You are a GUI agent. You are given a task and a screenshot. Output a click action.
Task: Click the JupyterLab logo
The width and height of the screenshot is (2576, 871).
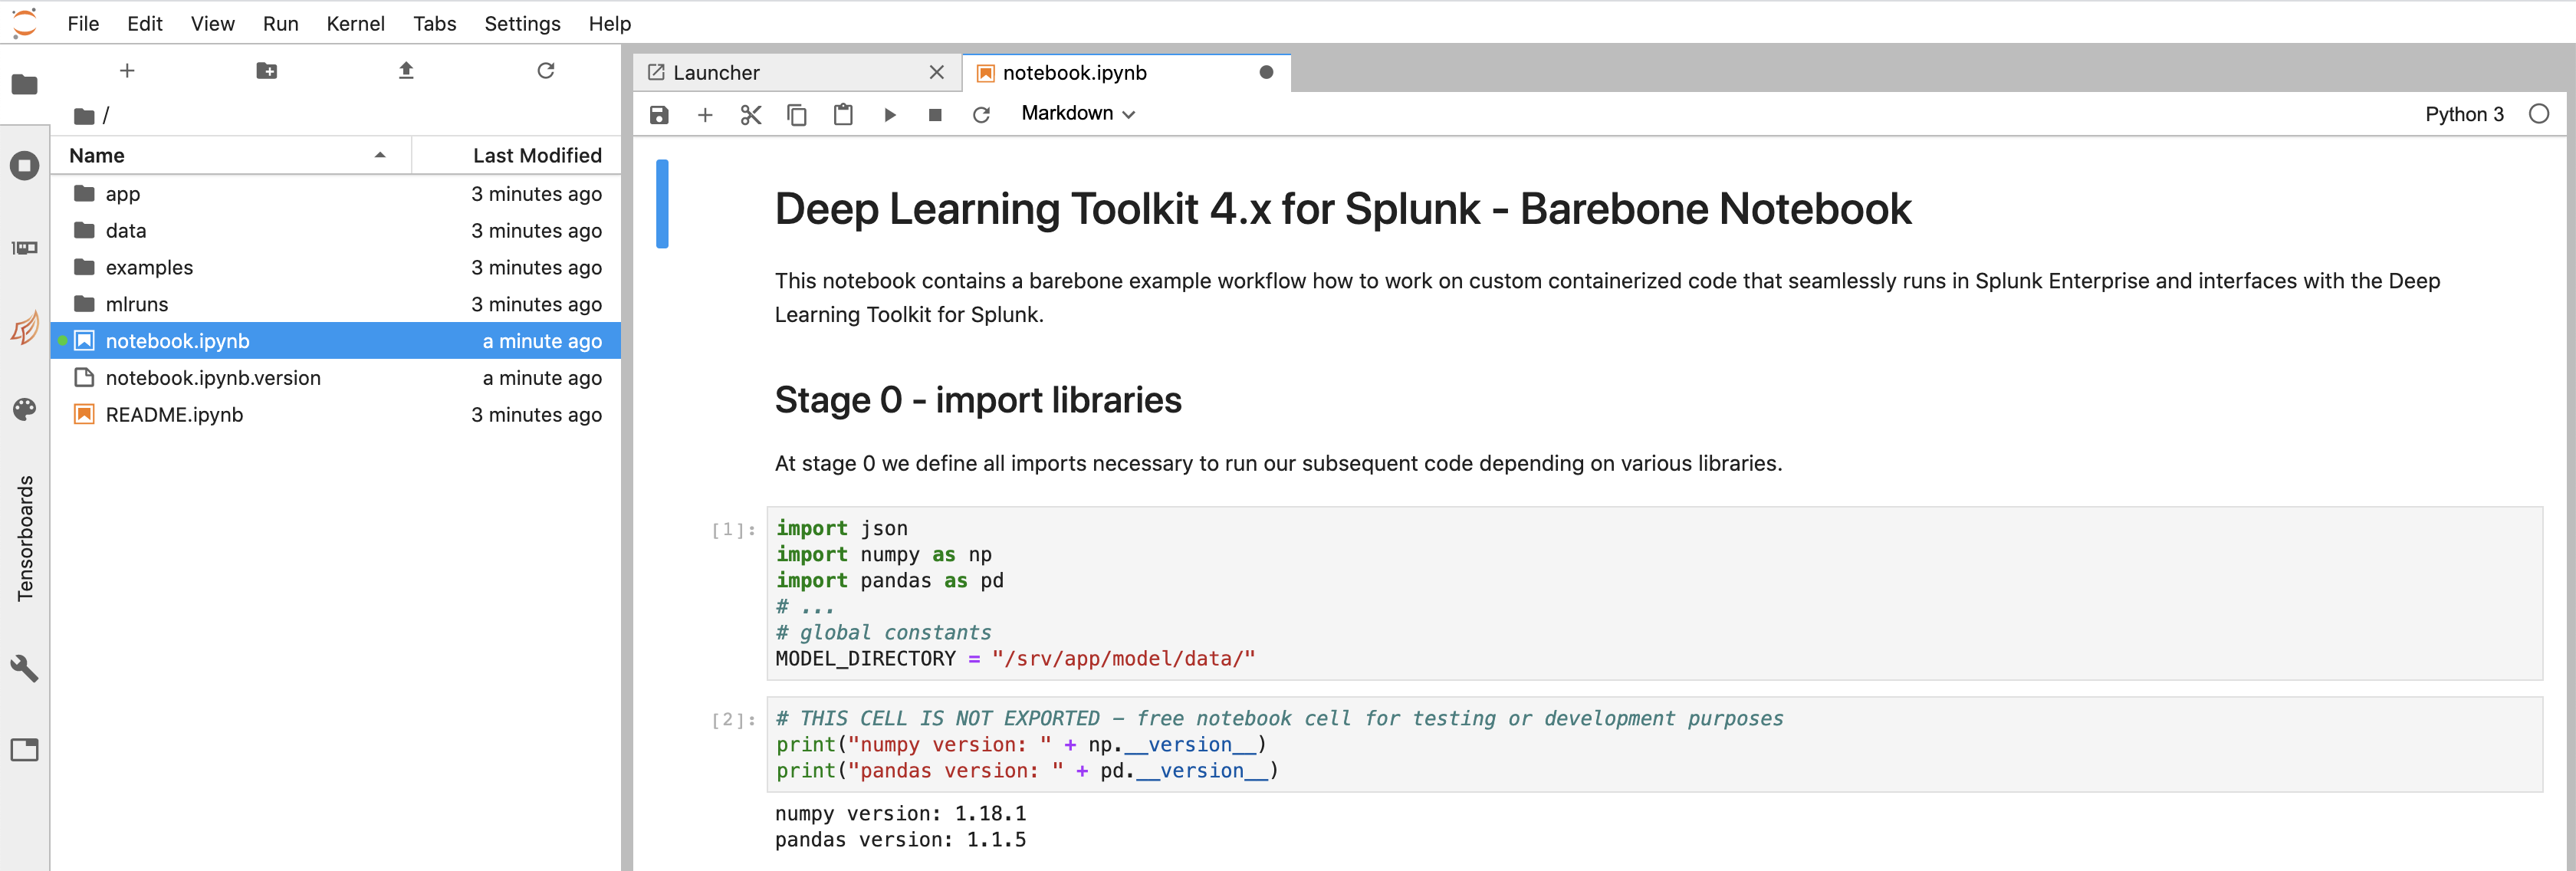[x=24, y=23]
